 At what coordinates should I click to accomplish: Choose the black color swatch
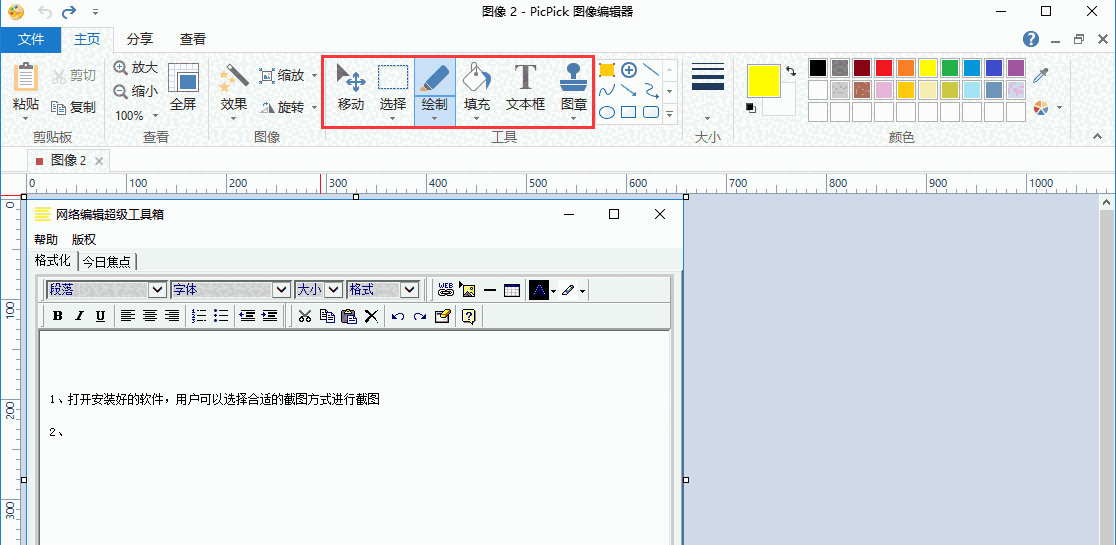[x=818, y=68]
